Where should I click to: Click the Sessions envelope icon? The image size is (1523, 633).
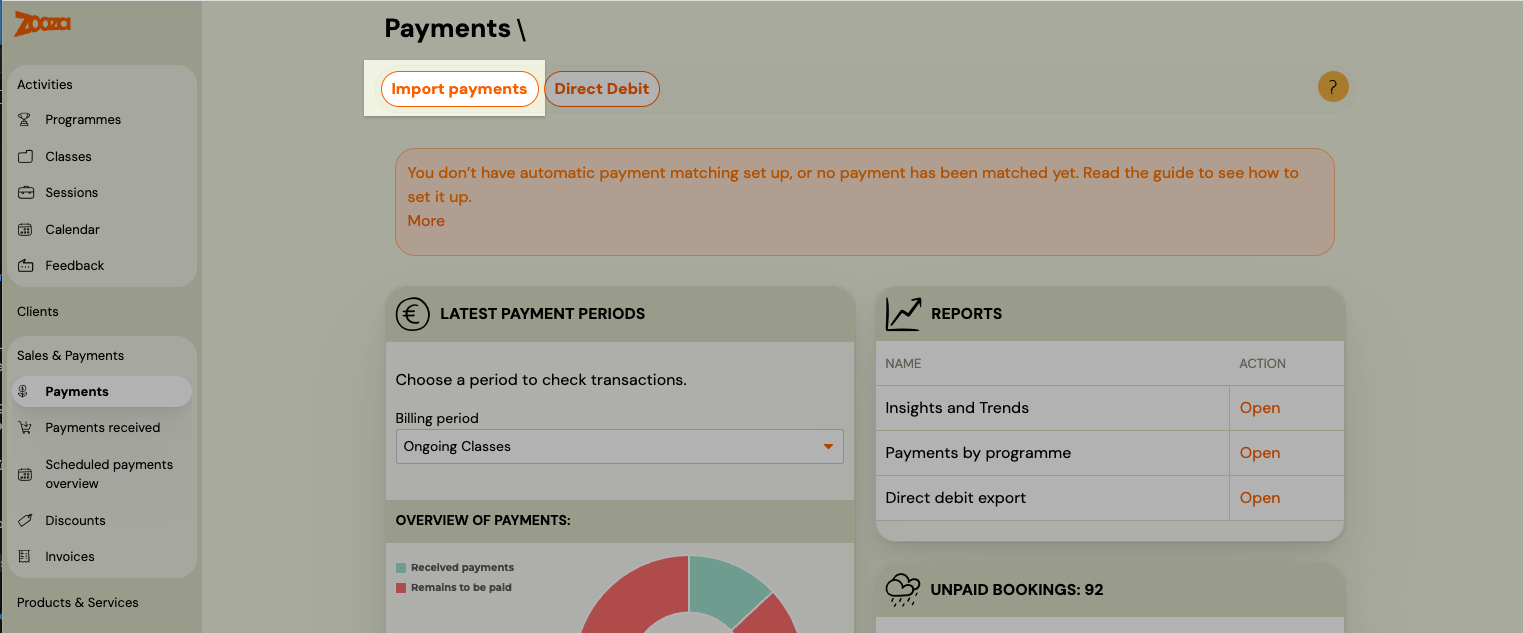click(x=24, y=192)
